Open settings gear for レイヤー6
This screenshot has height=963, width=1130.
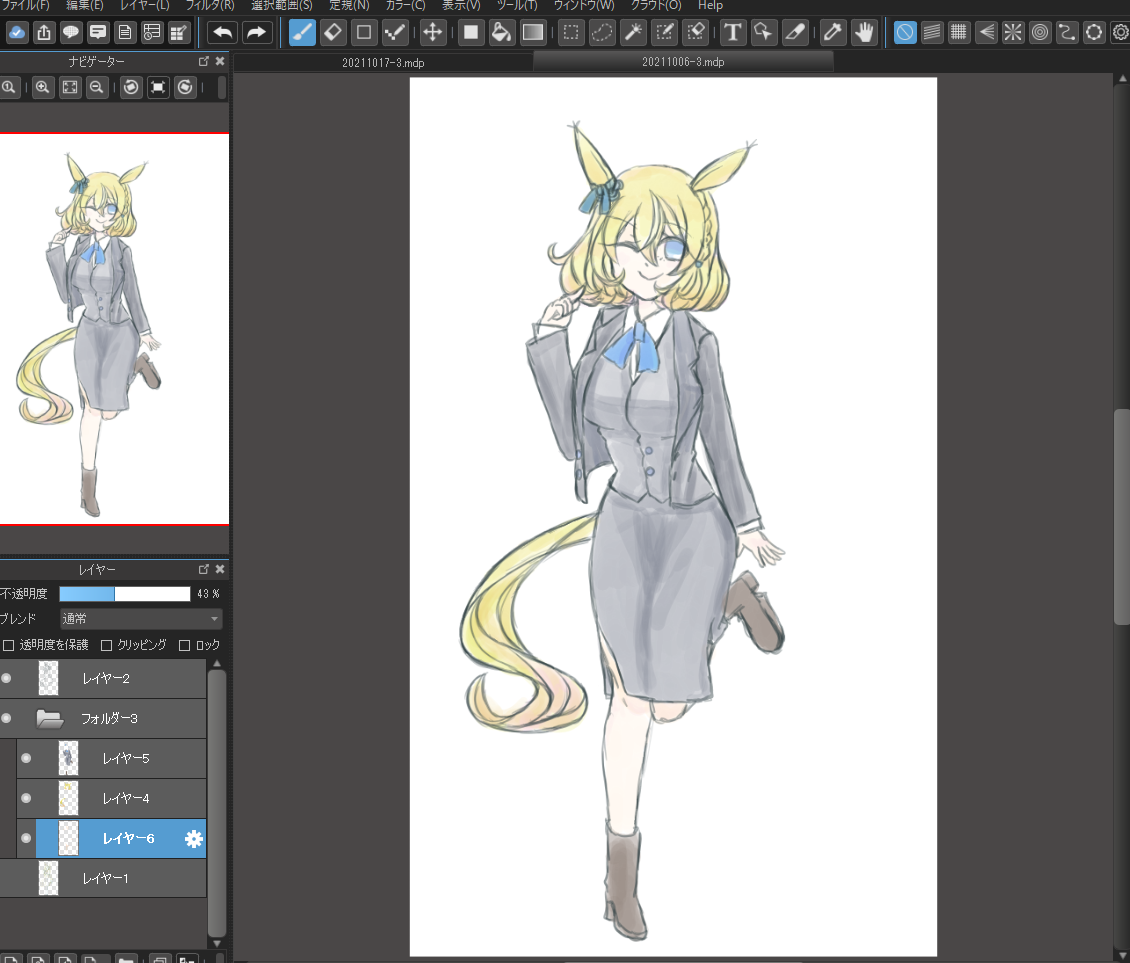click(194, 839)
